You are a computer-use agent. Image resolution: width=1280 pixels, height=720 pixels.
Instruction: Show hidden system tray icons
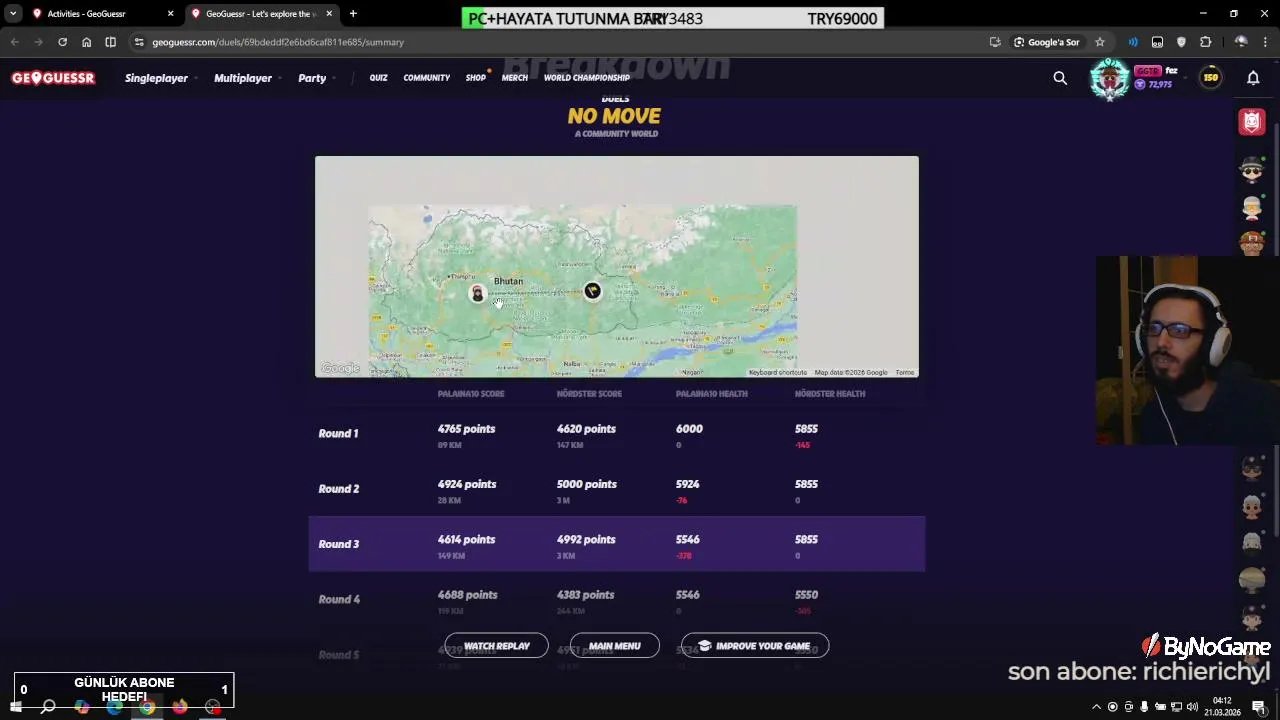[1096, 707]
